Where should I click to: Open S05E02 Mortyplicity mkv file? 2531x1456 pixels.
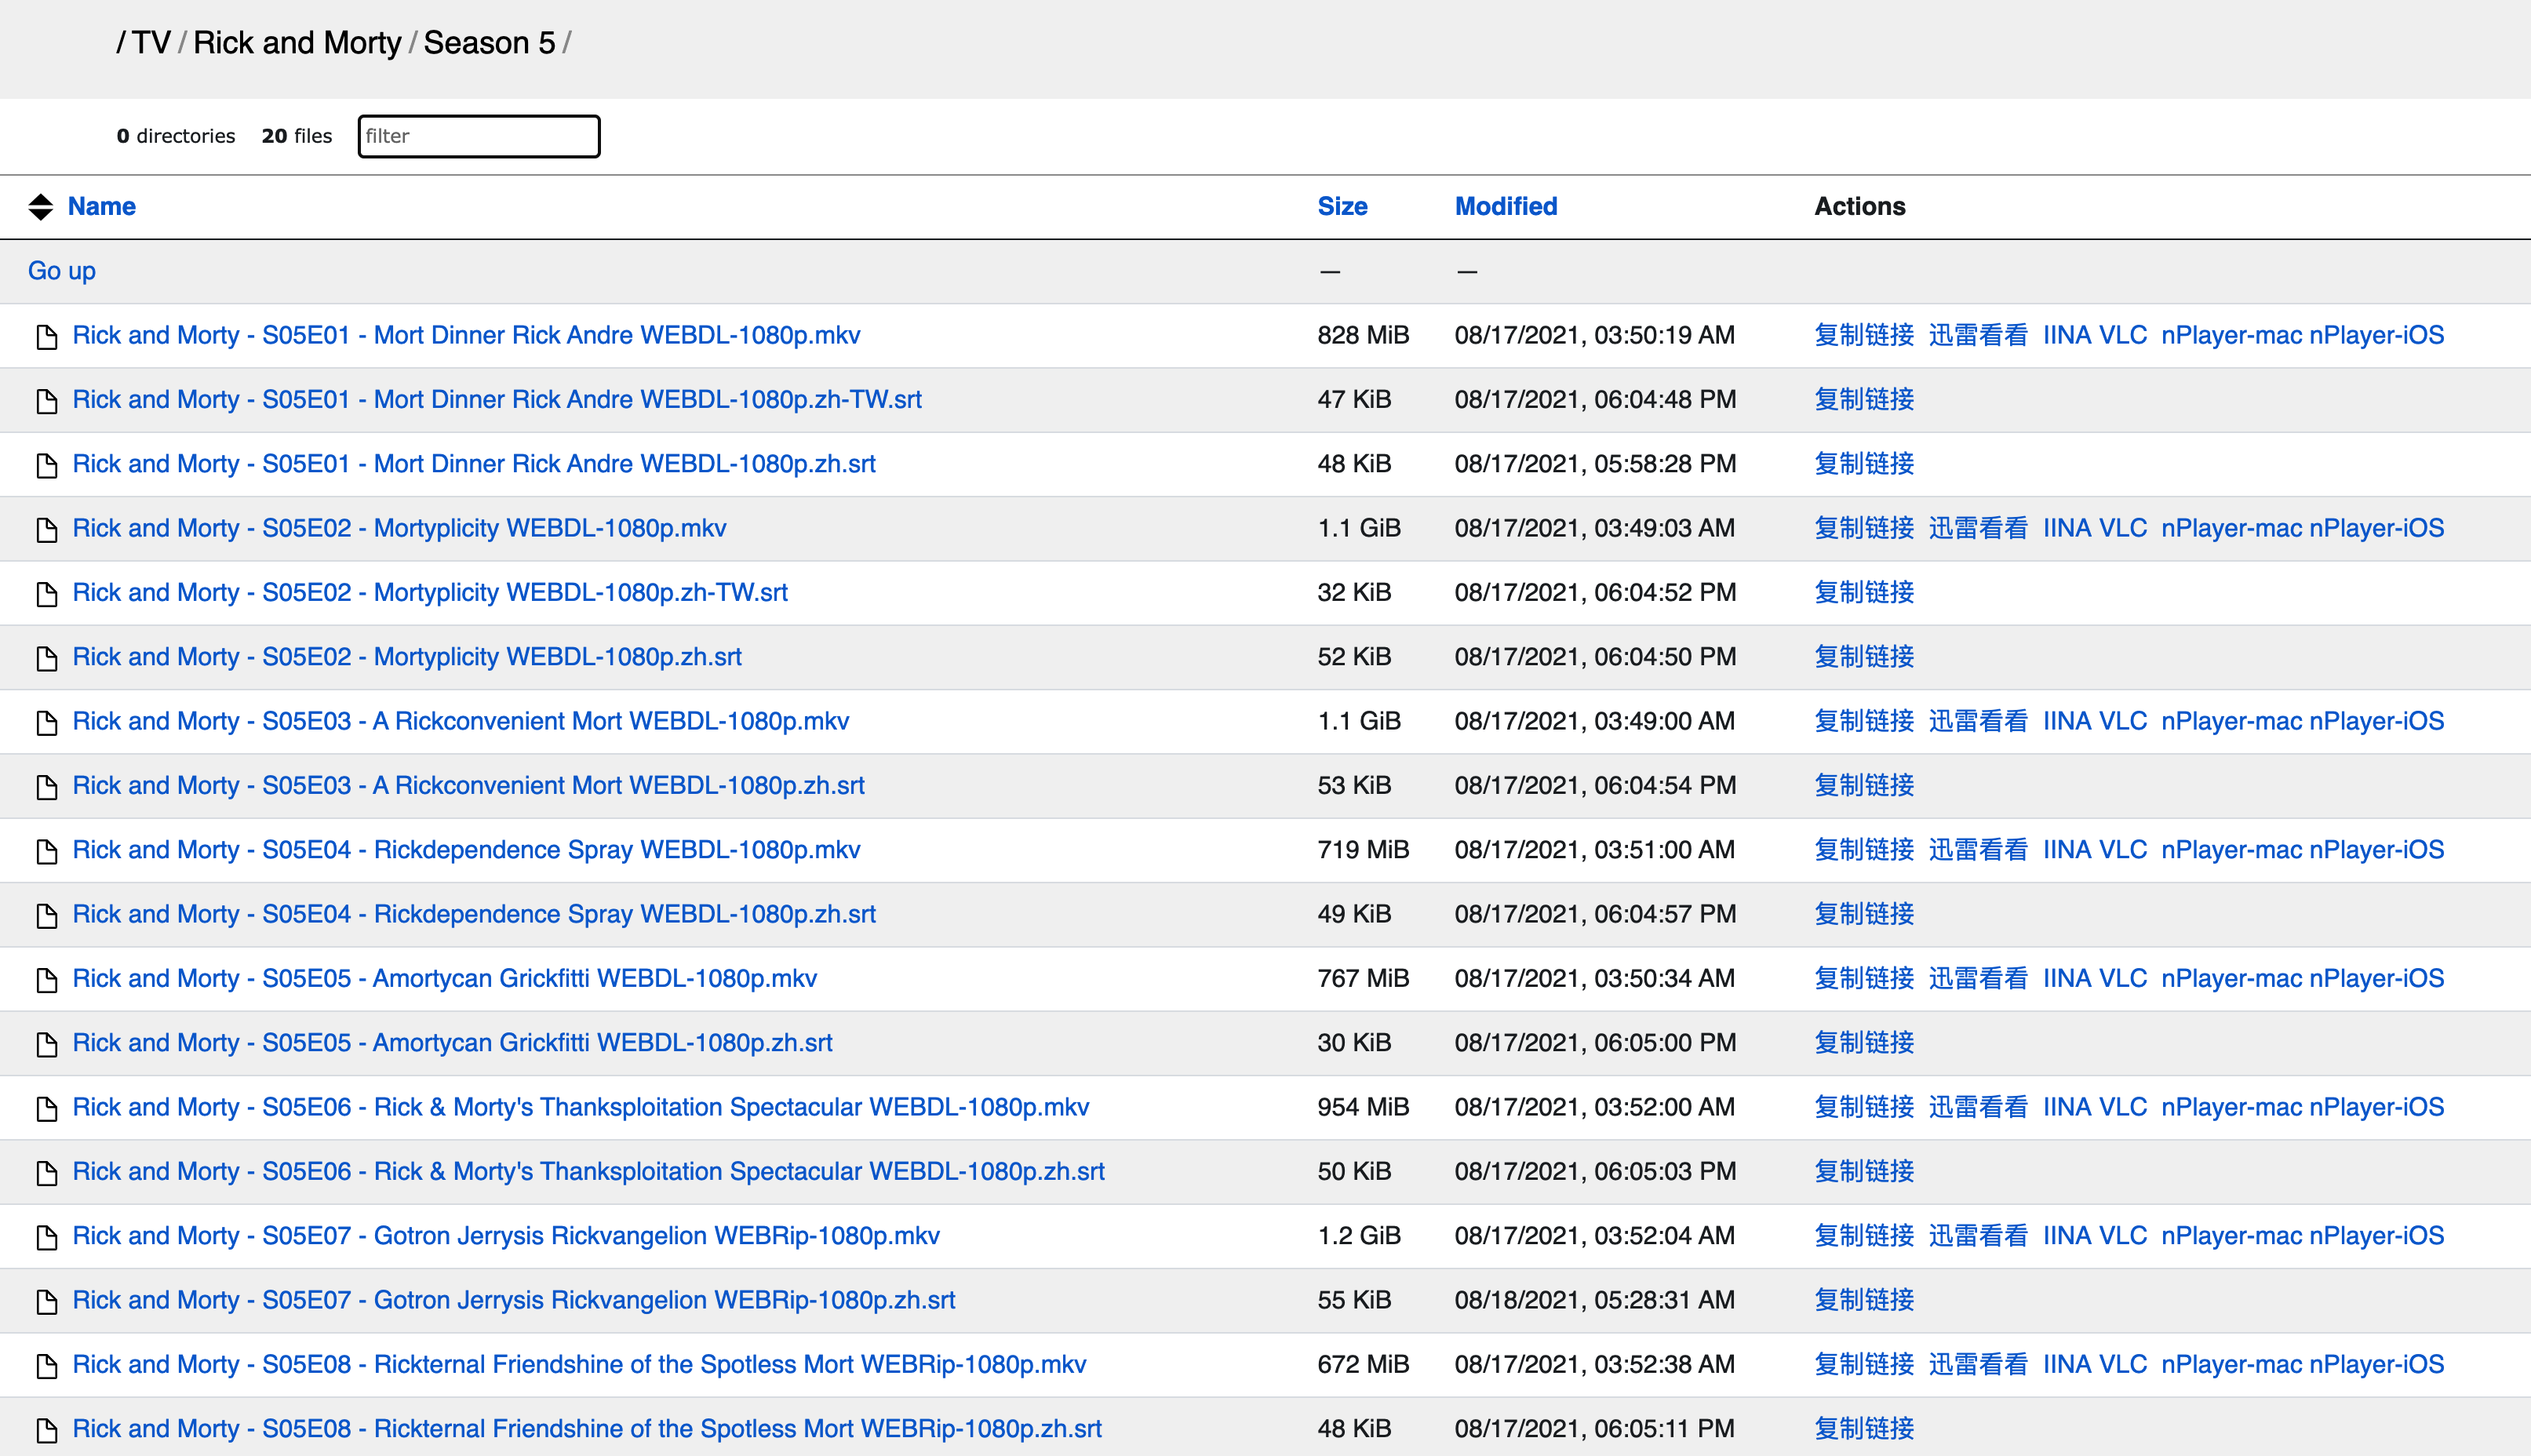click(x=399, y=528)
